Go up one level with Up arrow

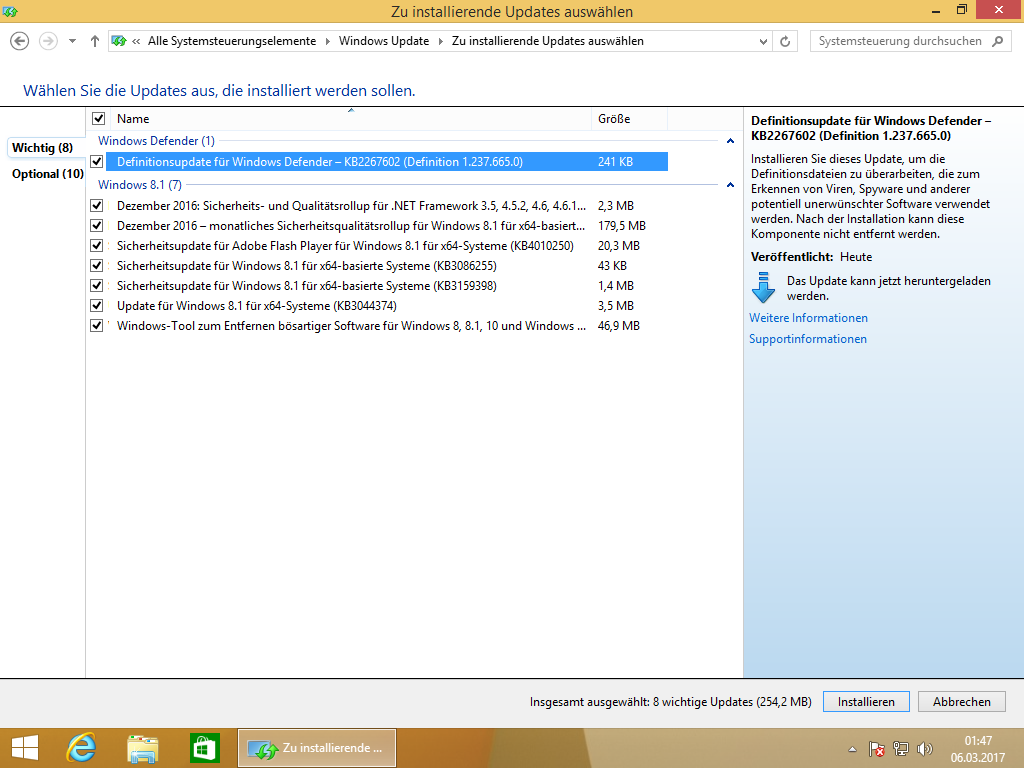click(x=95, y=41)
